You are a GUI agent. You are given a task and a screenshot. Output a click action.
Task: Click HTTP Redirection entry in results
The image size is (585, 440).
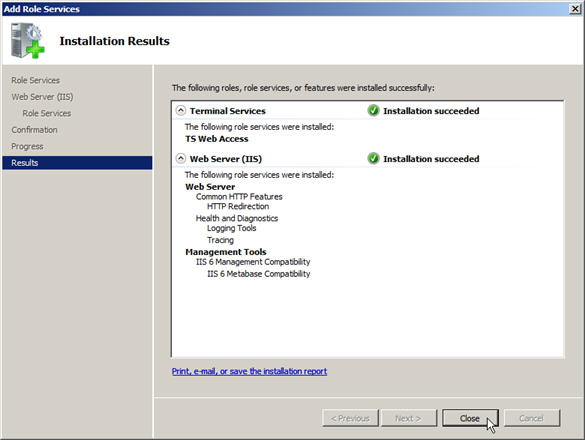(x=238, y=206)
